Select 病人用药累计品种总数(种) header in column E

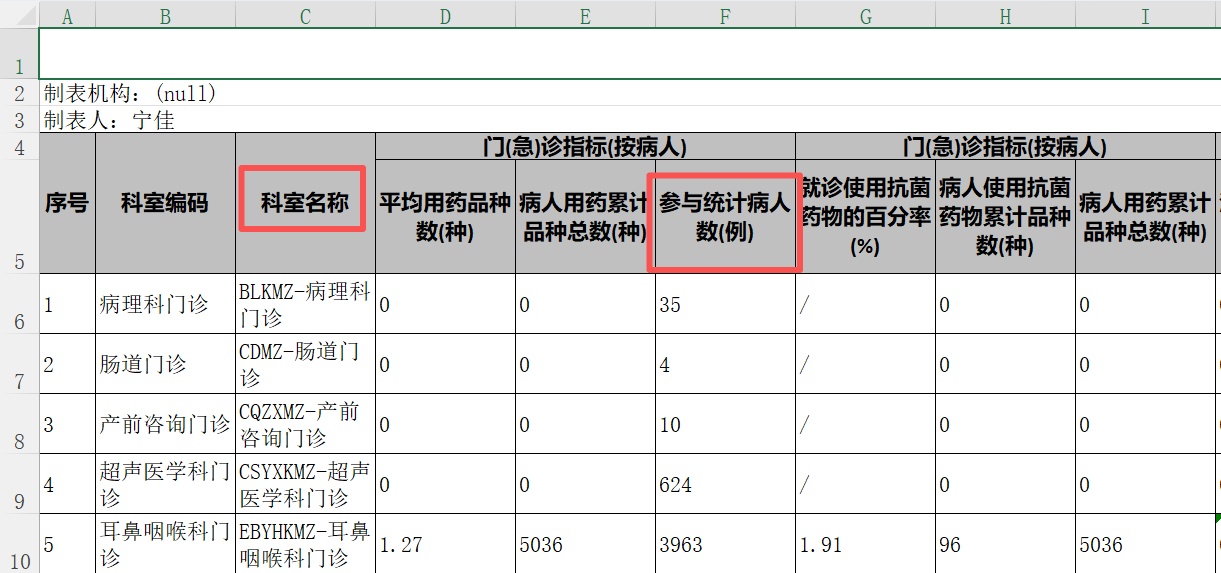click(585, 217)
